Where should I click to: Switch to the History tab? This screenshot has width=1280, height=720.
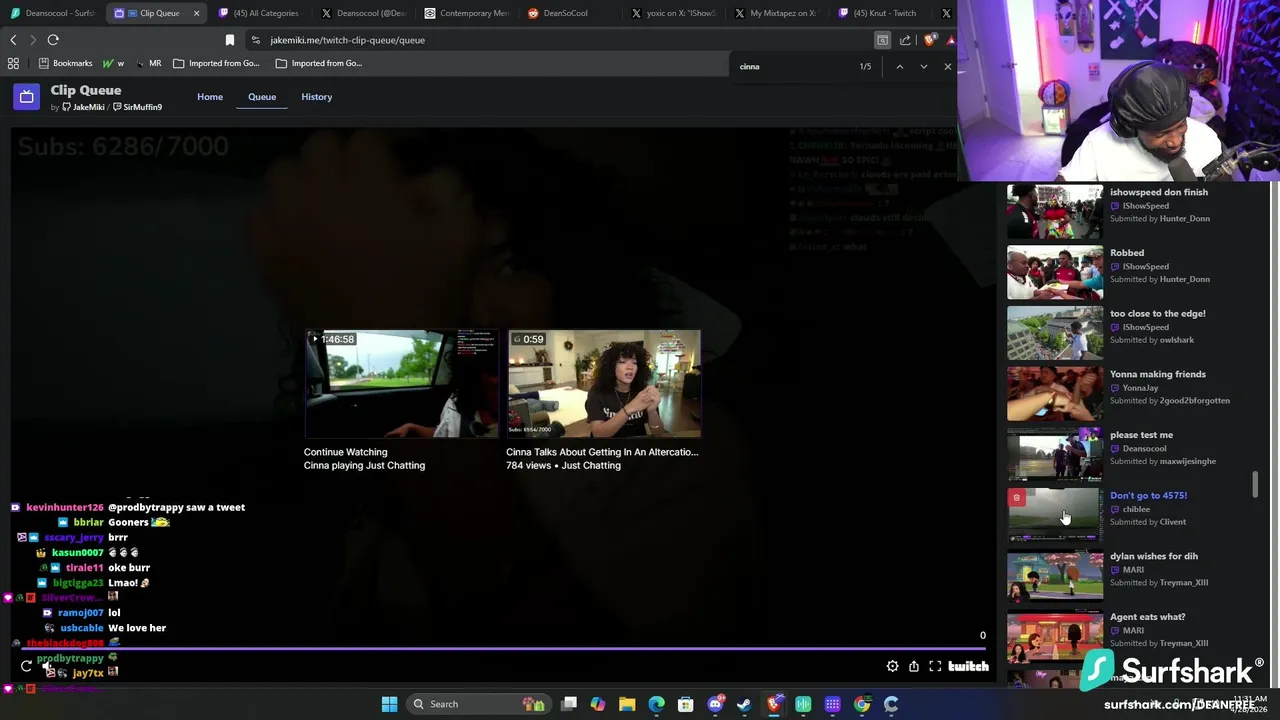(x=316, y=97)
